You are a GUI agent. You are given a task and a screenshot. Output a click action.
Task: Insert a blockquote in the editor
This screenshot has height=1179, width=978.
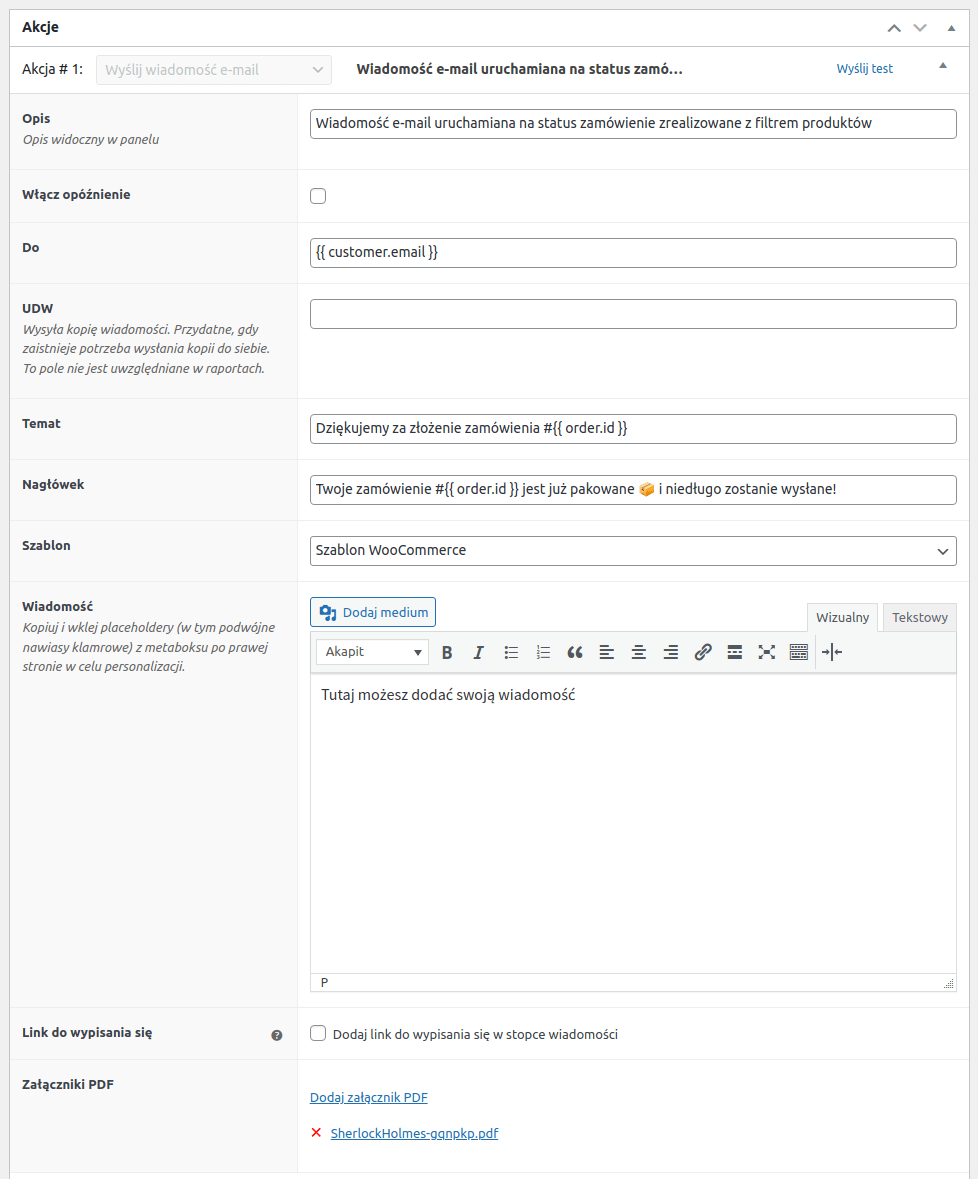tap(575, 652)
